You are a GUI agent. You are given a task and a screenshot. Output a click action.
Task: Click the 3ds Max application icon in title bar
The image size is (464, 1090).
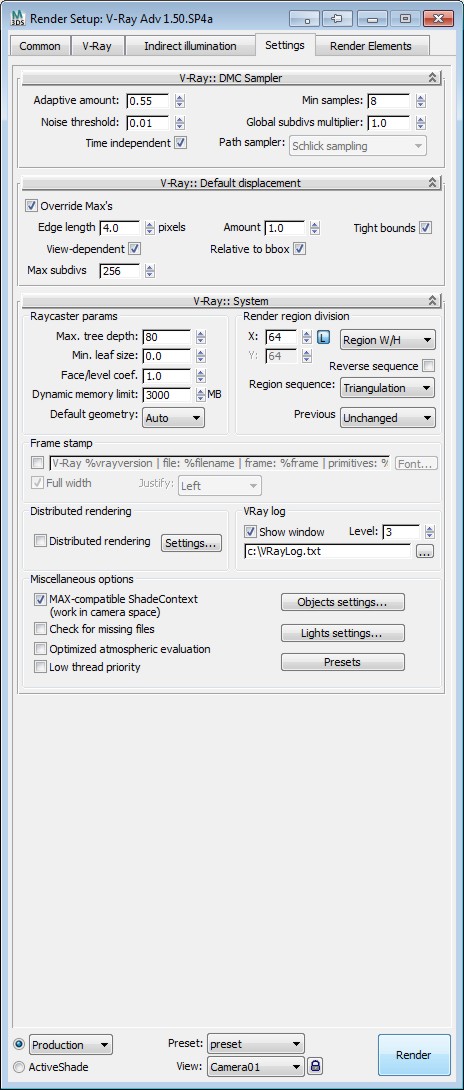17,17
